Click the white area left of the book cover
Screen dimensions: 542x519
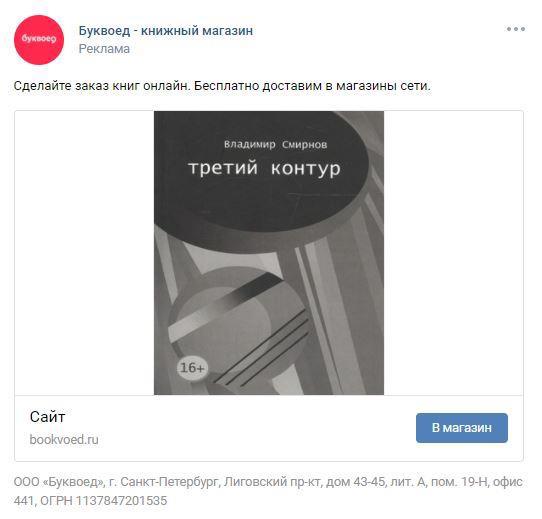pos(84,253)
